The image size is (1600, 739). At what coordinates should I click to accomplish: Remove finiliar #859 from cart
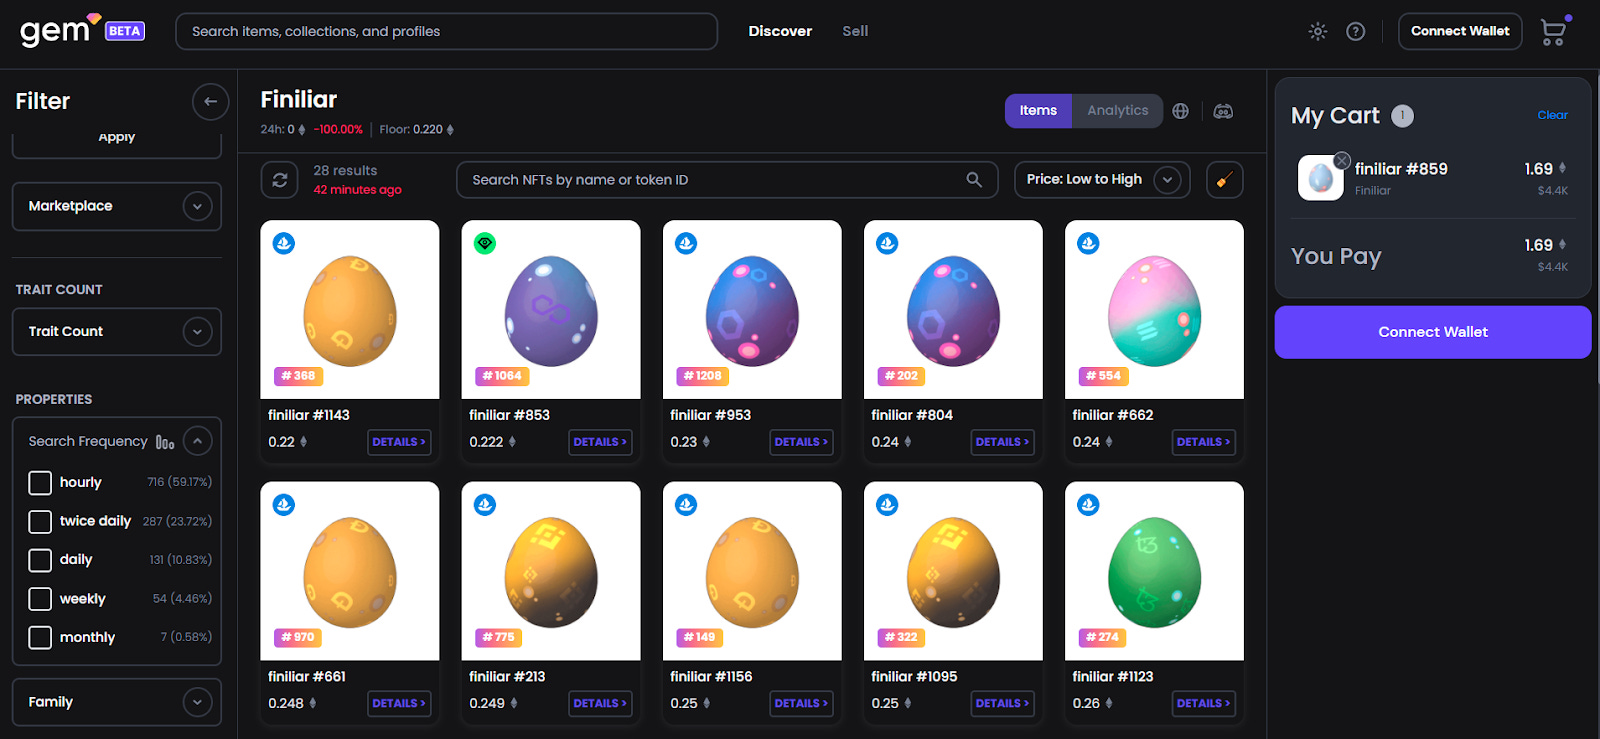click(x=1342, y=160)
